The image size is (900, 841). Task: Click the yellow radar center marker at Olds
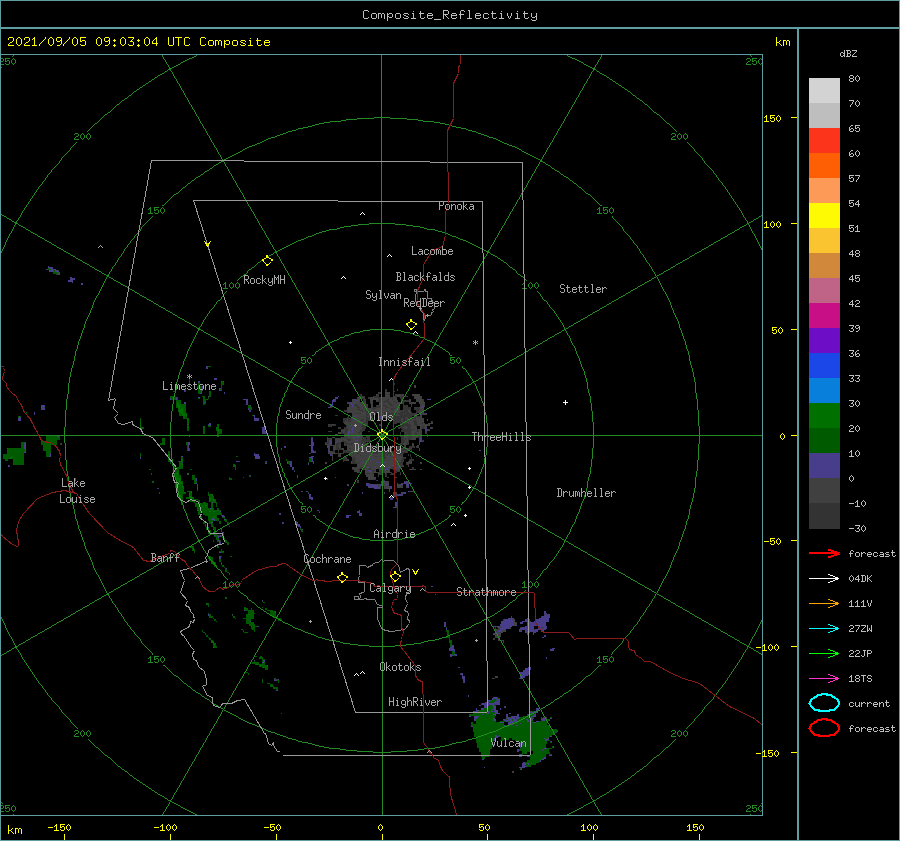(382, 435)
